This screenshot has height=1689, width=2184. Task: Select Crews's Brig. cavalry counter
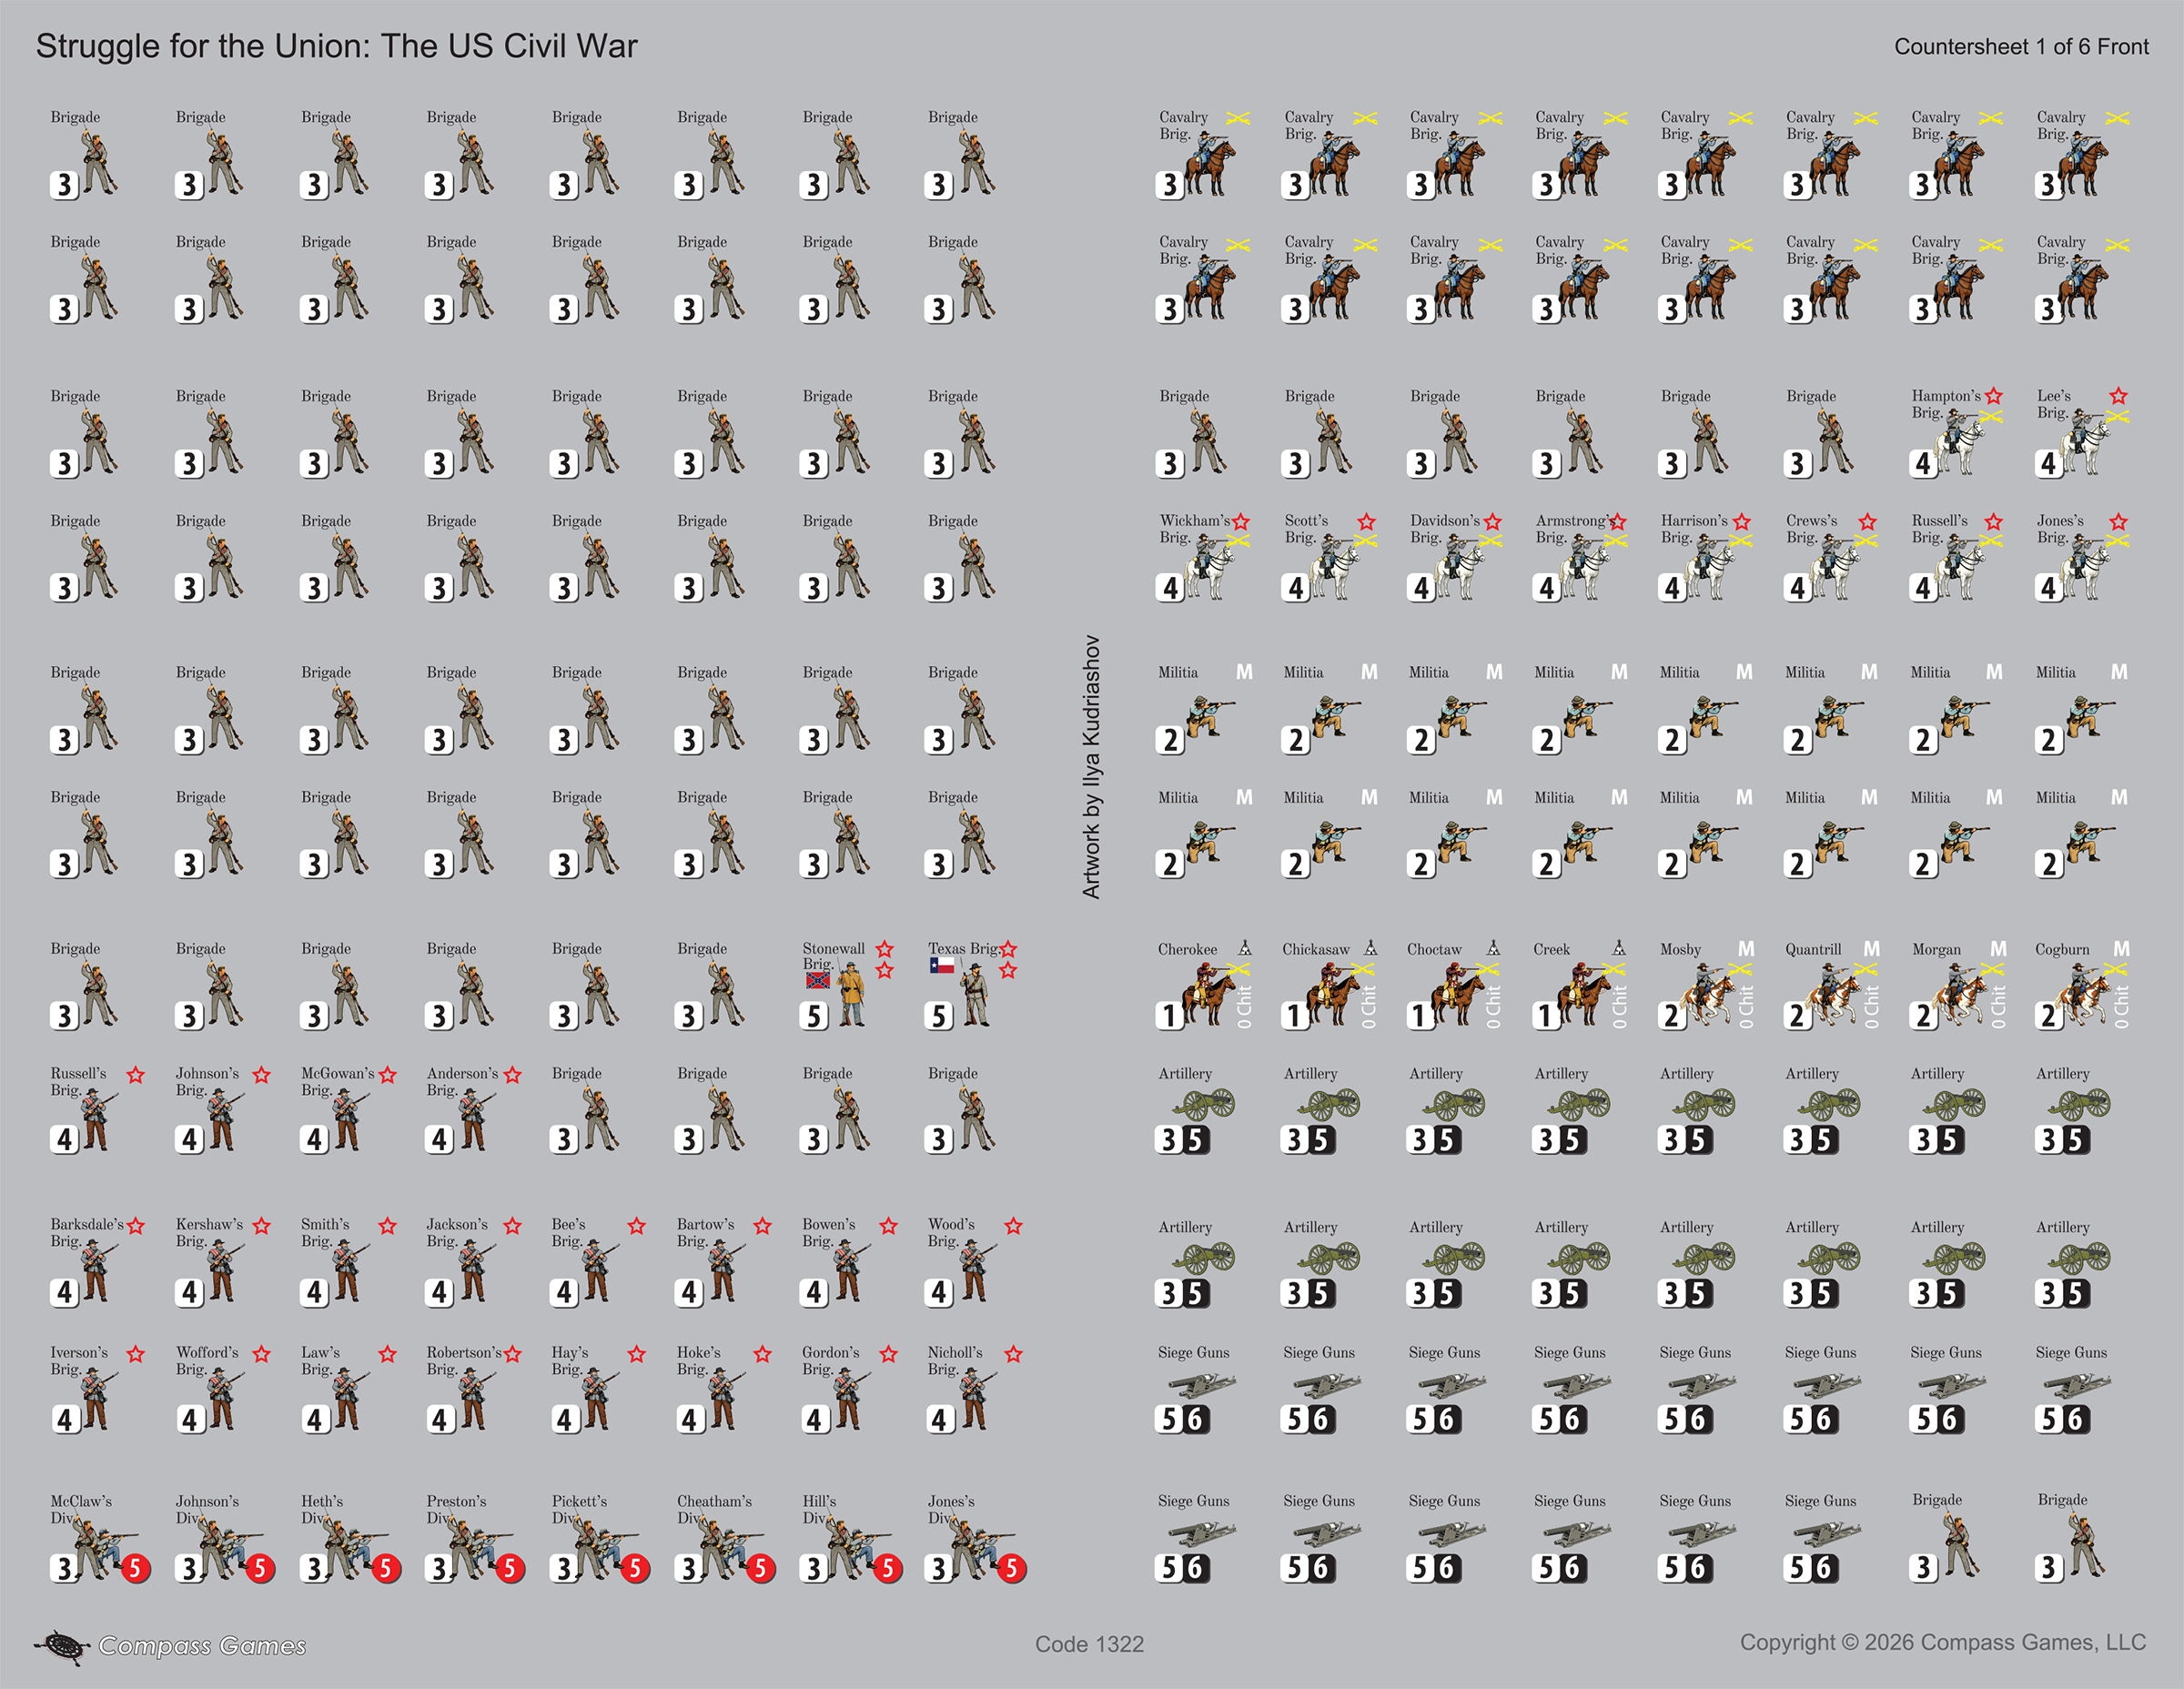1831,557
